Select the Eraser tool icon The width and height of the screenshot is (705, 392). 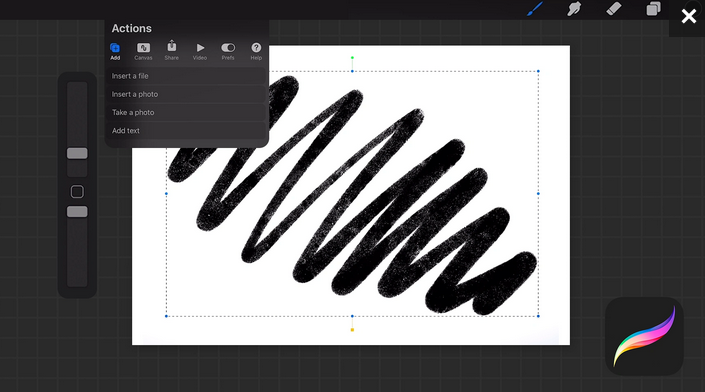tap(614, 9)
